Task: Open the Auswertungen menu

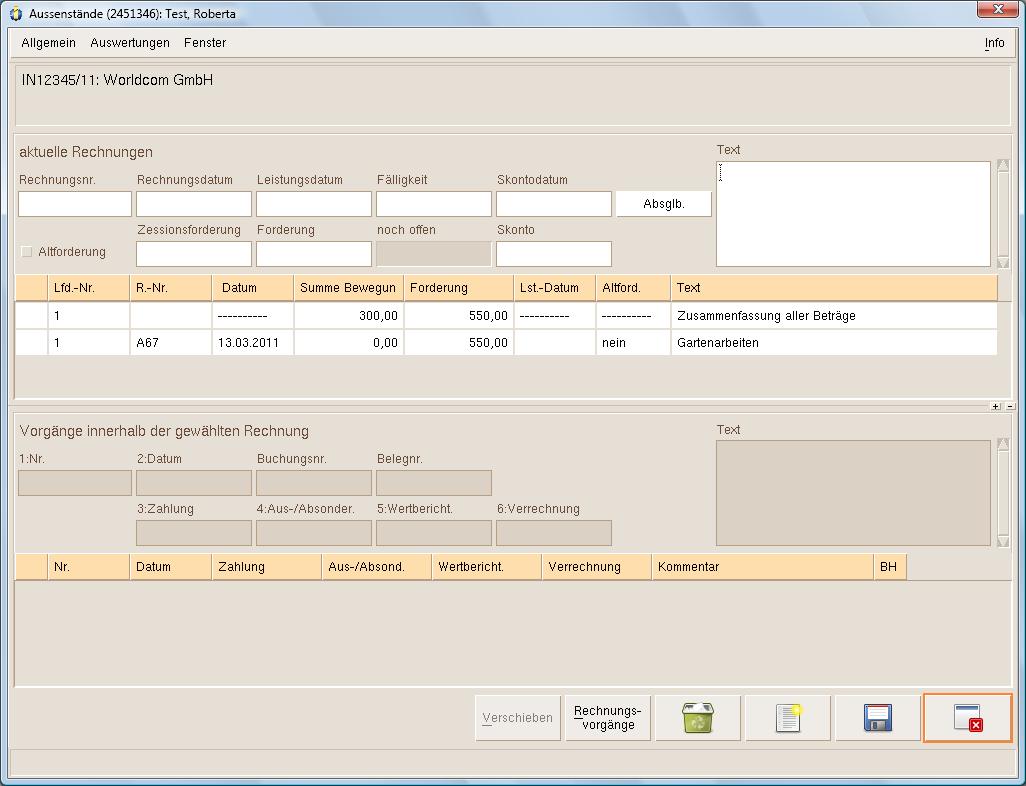Action: point(130,43)
